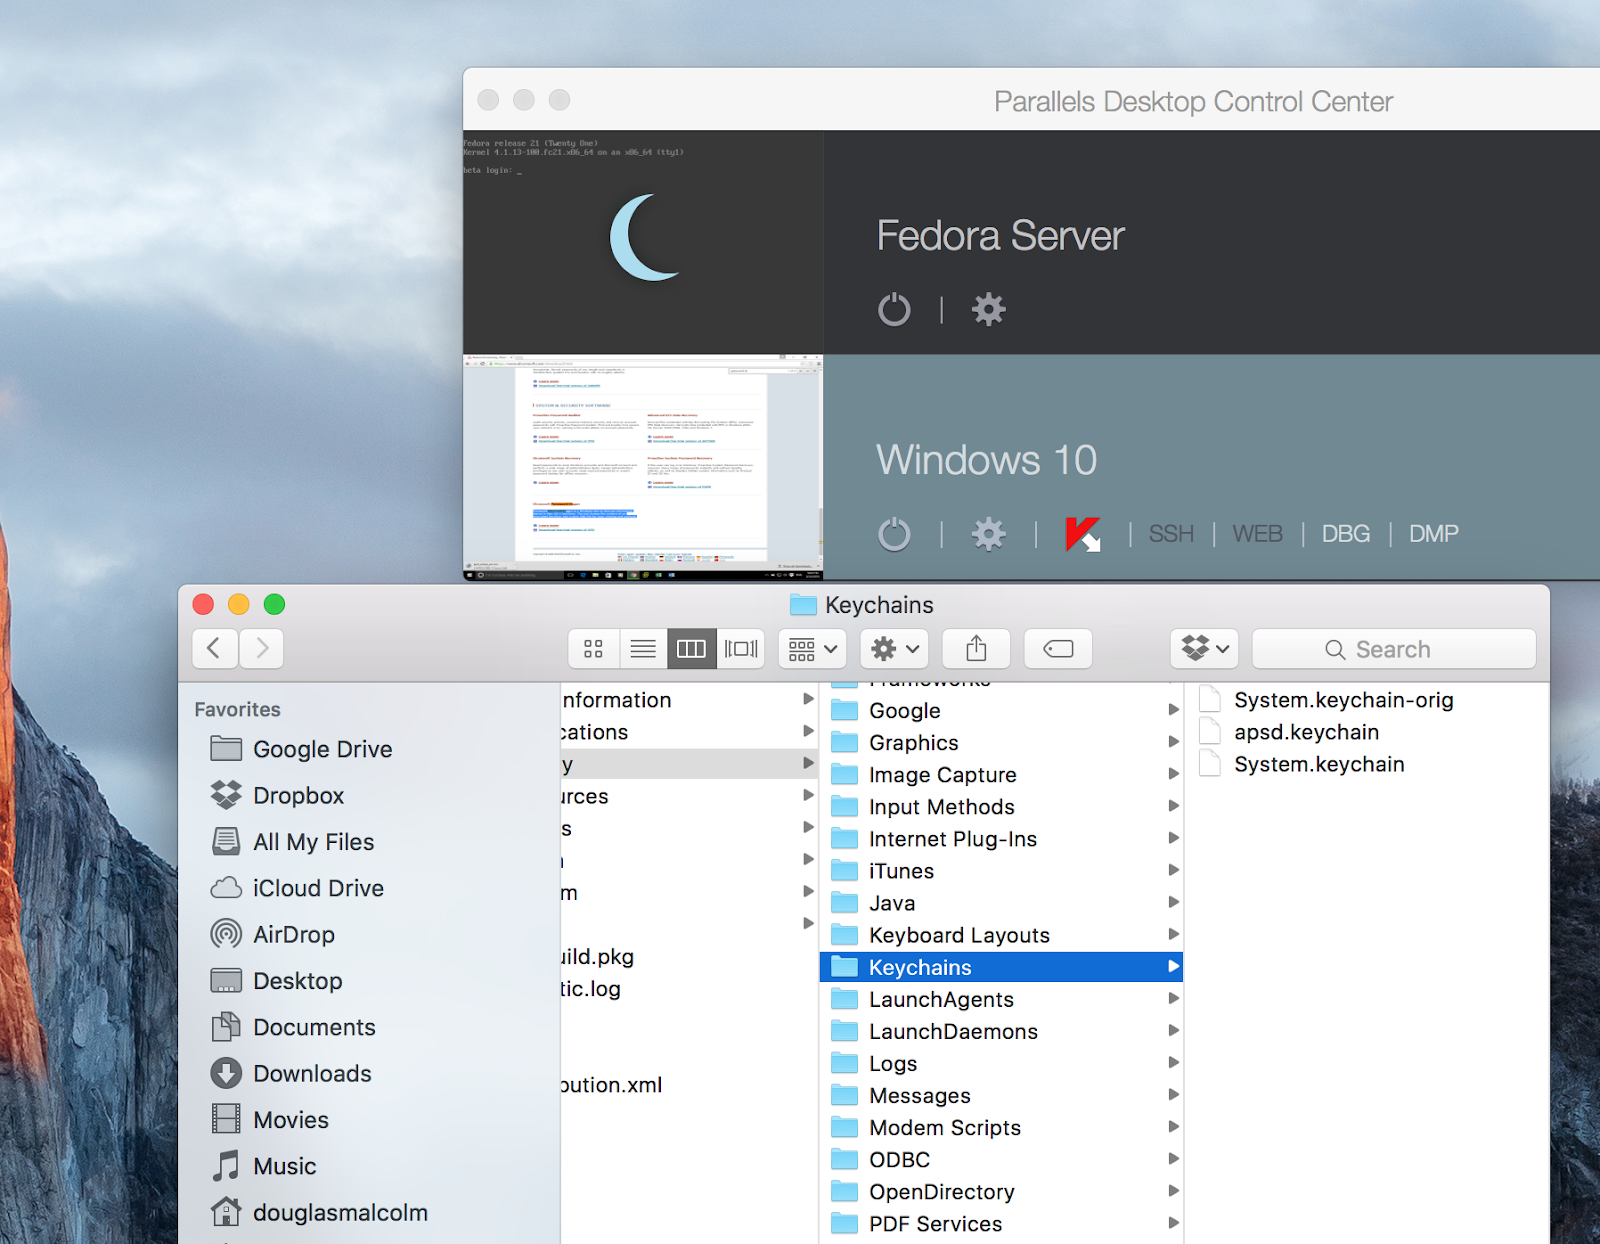Viewport: 1600px width, 1244px height.
Task: Go forward in Finder history
Action: (x=261, y=649)
